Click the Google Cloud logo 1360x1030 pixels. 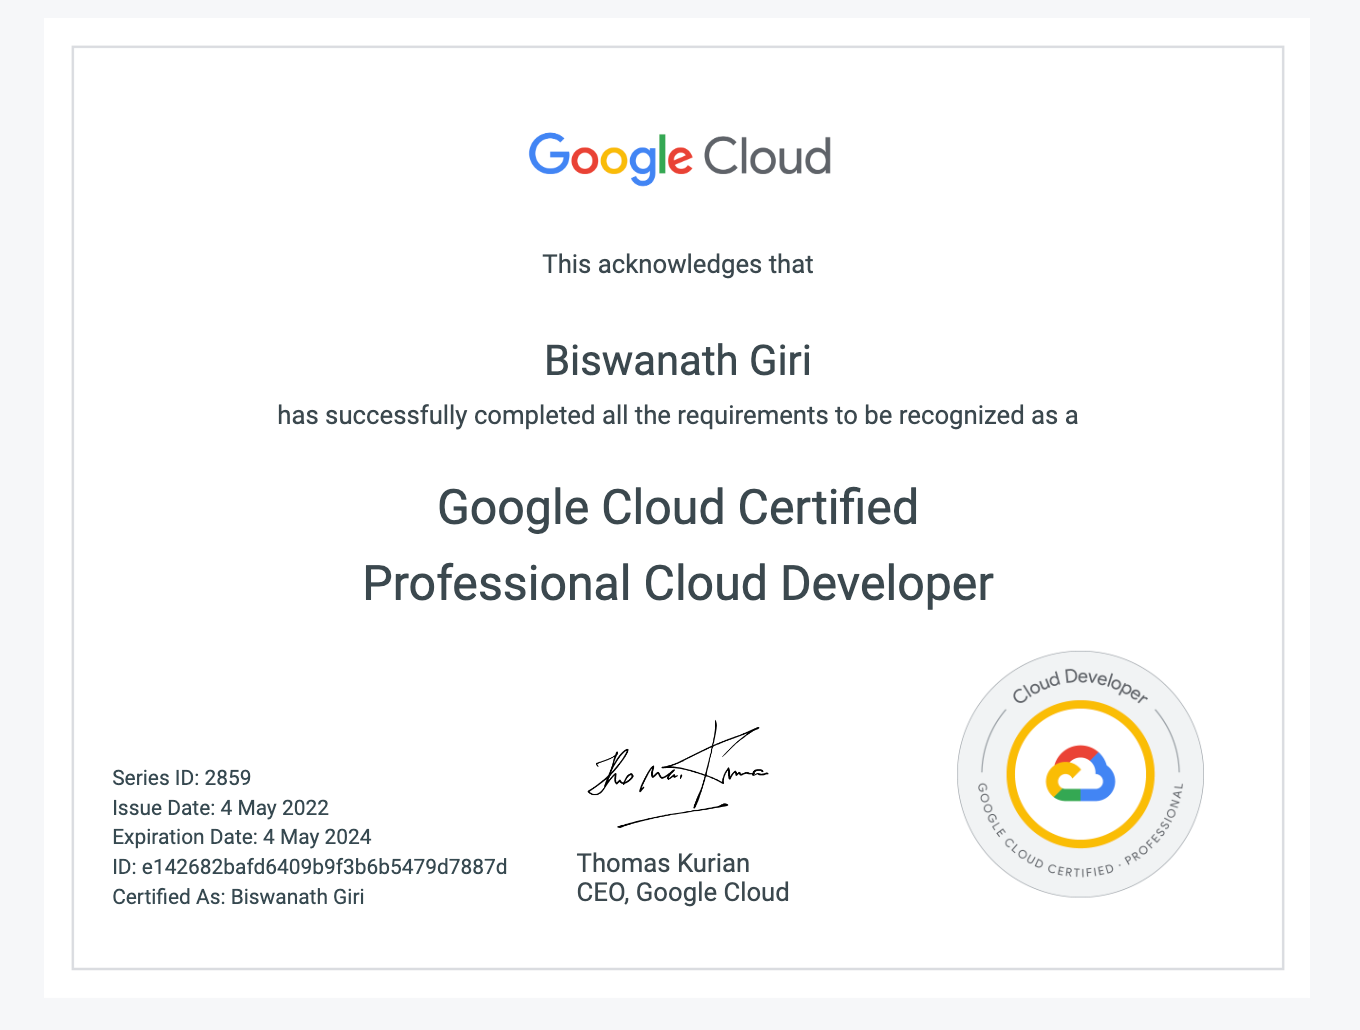680,158
